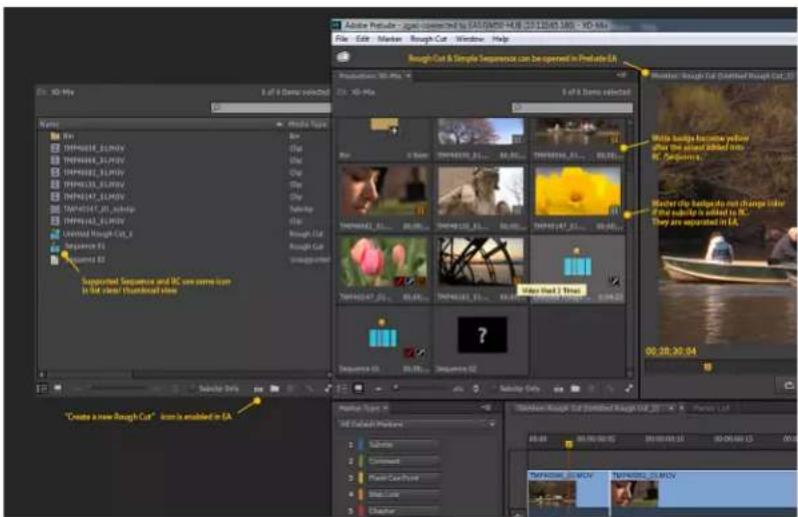Click the search field in the left list panel
Viewport: 798px width, 517px height.
point(271,107)
